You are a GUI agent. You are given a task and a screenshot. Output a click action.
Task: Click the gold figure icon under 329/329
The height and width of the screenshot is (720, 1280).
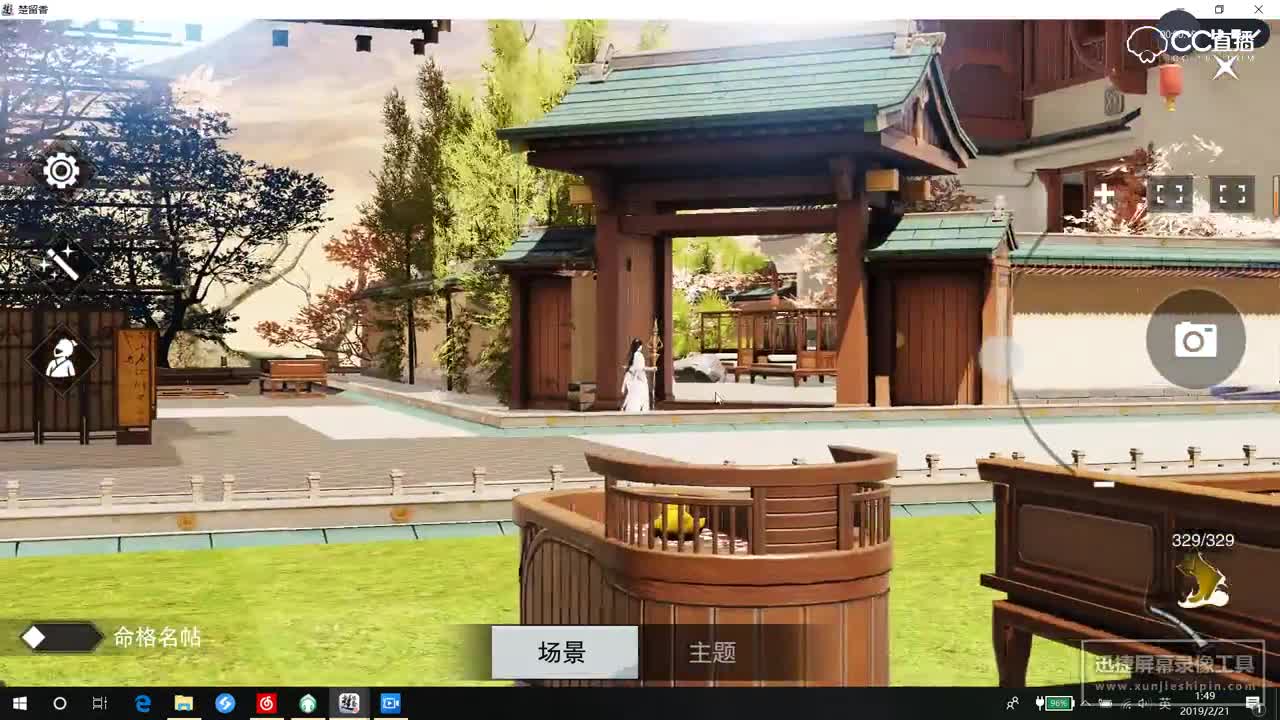1202,581
